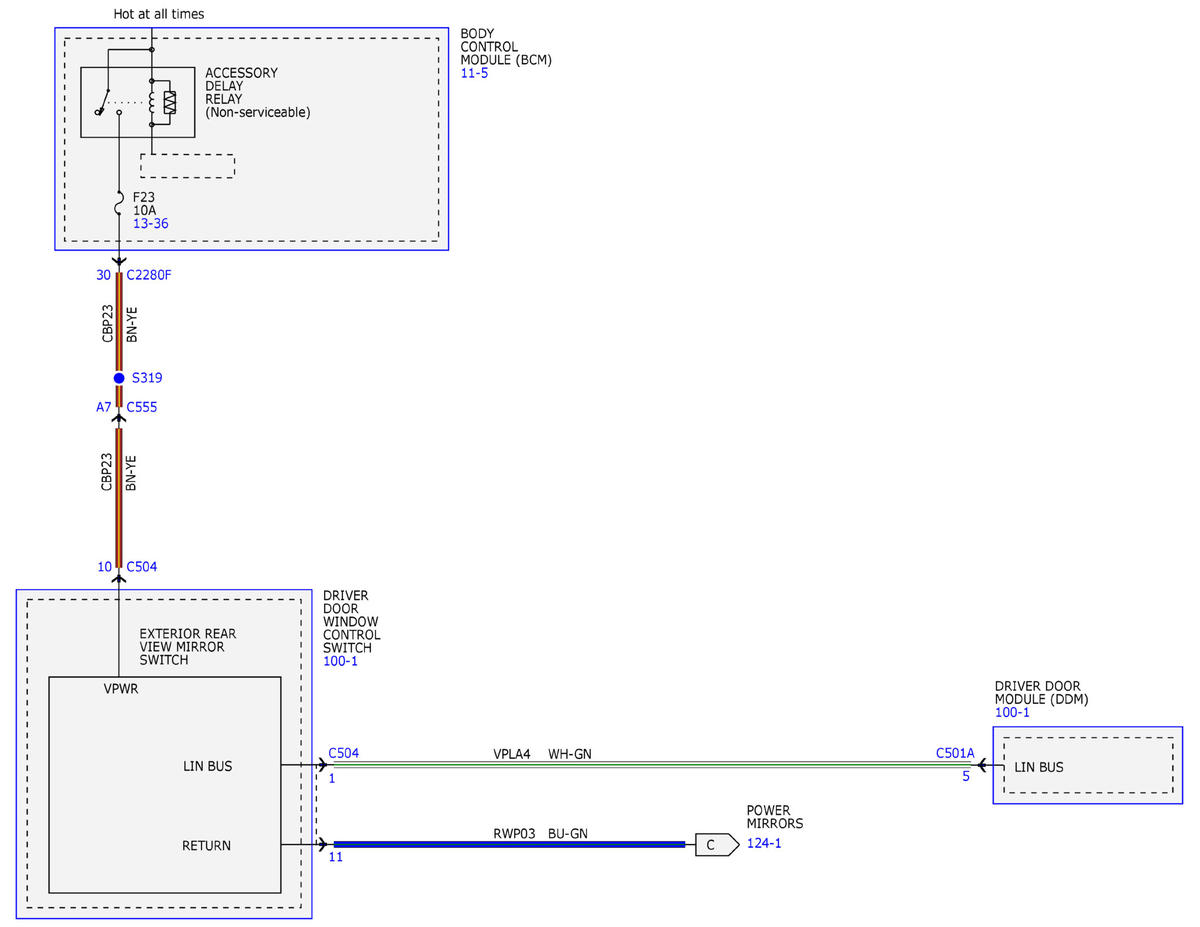The width and height of the screenshot is (1200, 927).
Task: Click the S319 splice dot
Action: click(118, 378)
